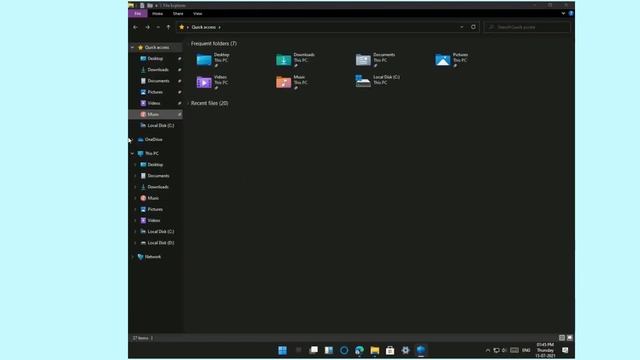
Task: Open the address bar history dropdown
Action: 462,27
